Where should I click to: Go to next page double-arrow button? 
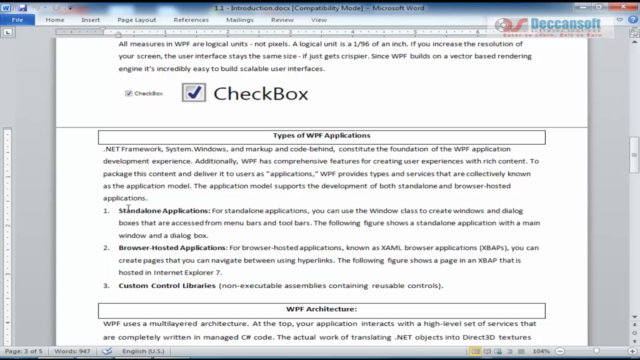[x=634, y=341]
